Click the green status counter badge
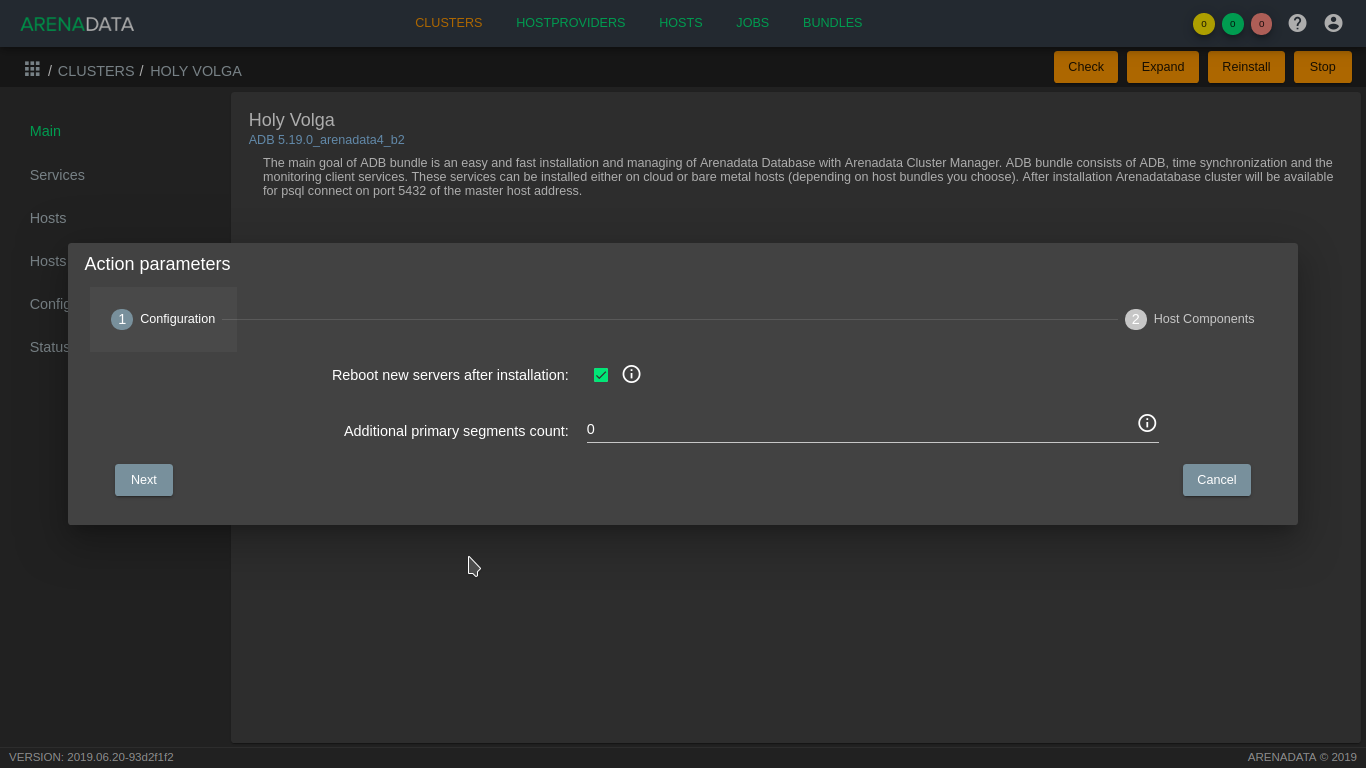This screenshot has height=768, width=1366. pos(1232,24)
